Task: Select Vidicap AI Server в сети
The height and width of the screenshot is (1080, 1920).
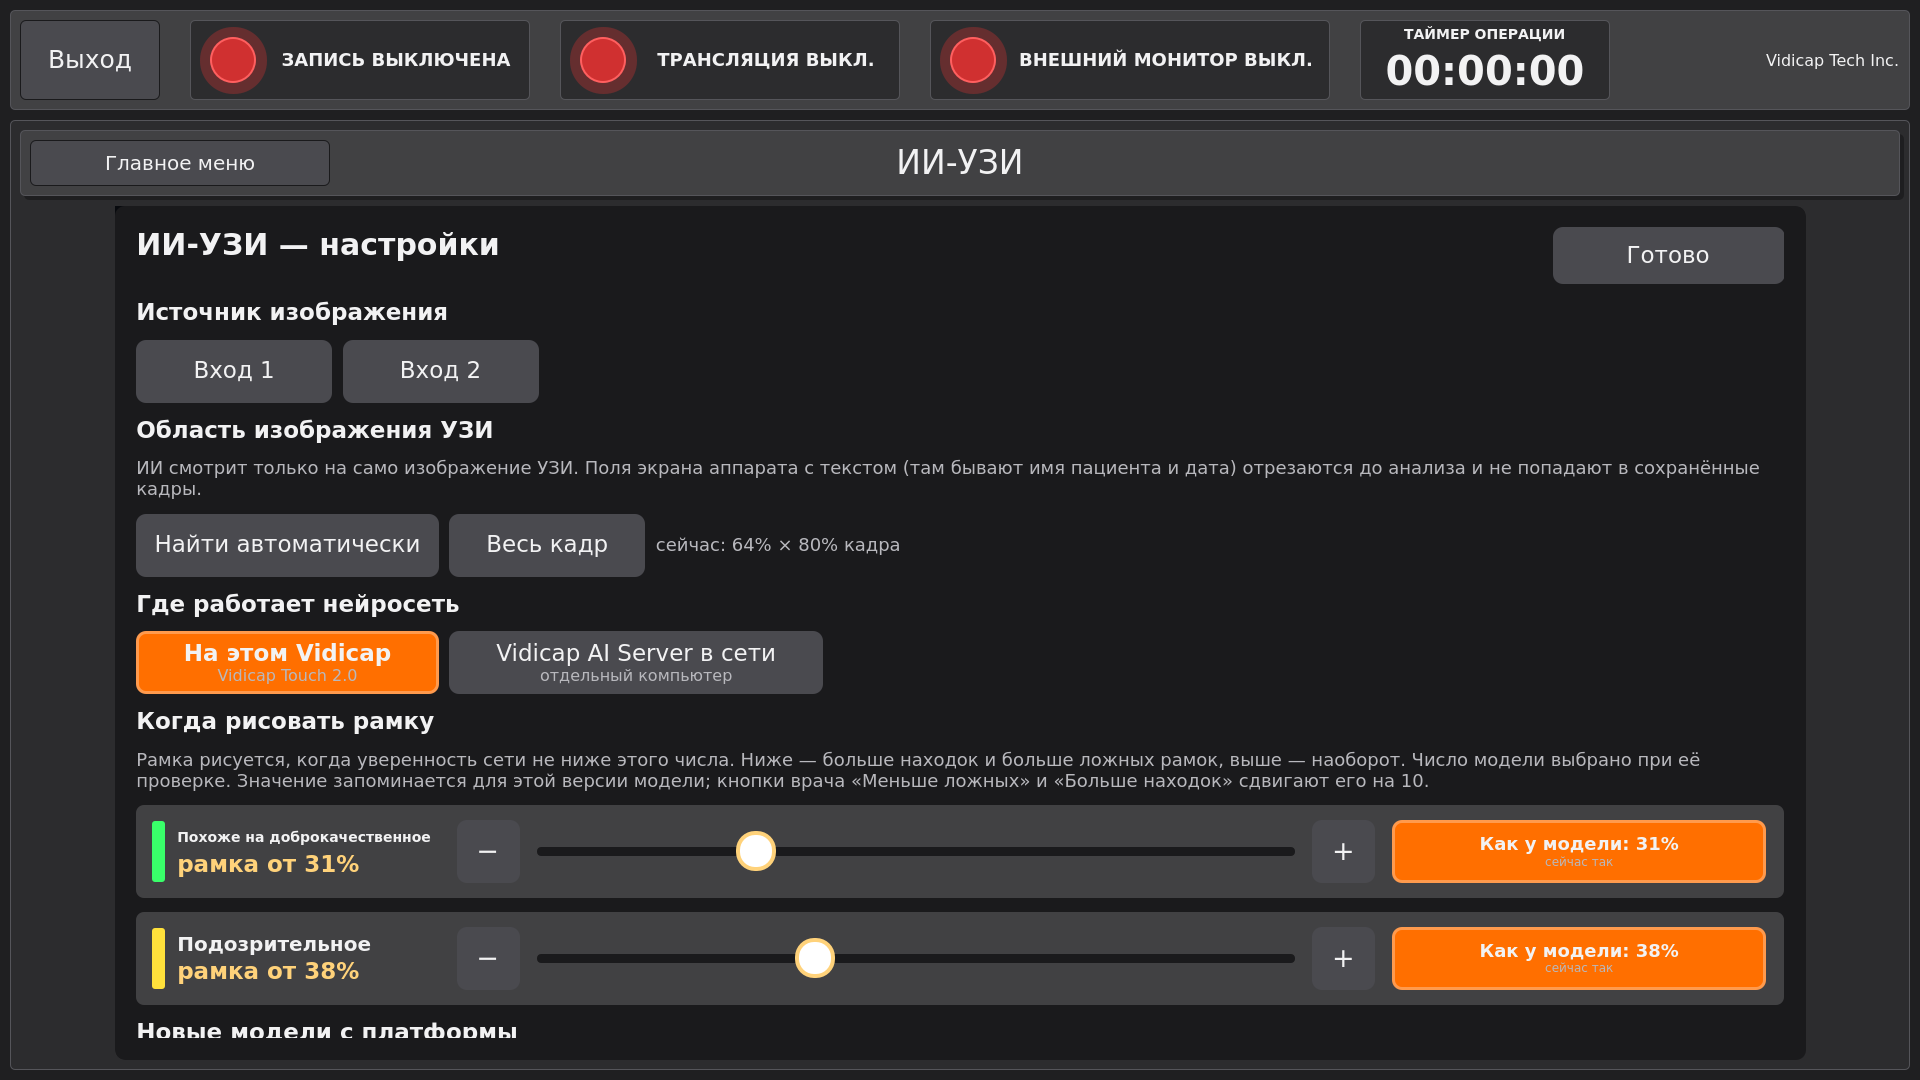Action: tap(636, 662)
